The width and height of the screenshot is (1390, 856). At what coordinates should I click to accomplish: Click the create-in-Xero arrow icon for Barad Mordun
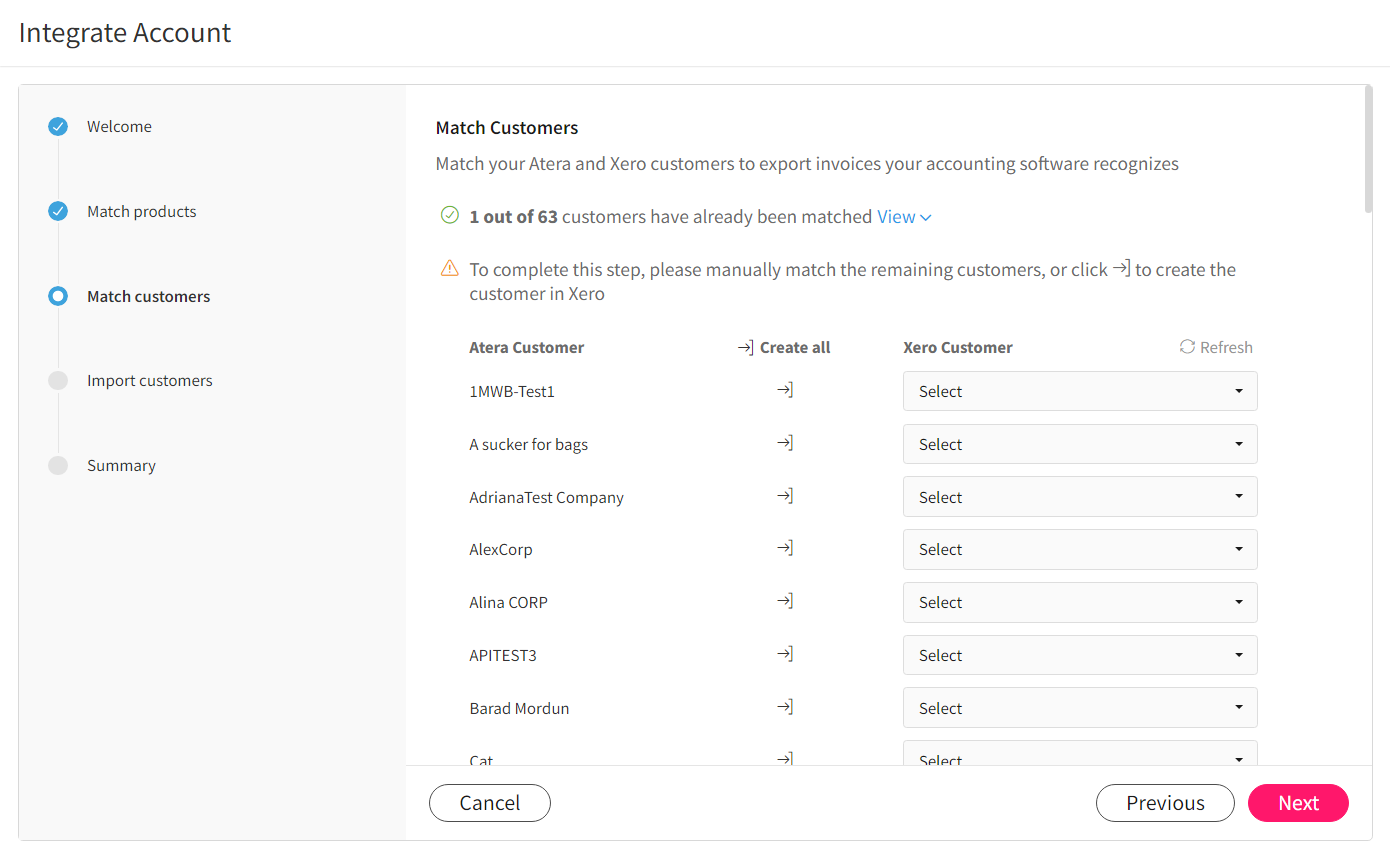pyautogui.click(x=785, y=707)
